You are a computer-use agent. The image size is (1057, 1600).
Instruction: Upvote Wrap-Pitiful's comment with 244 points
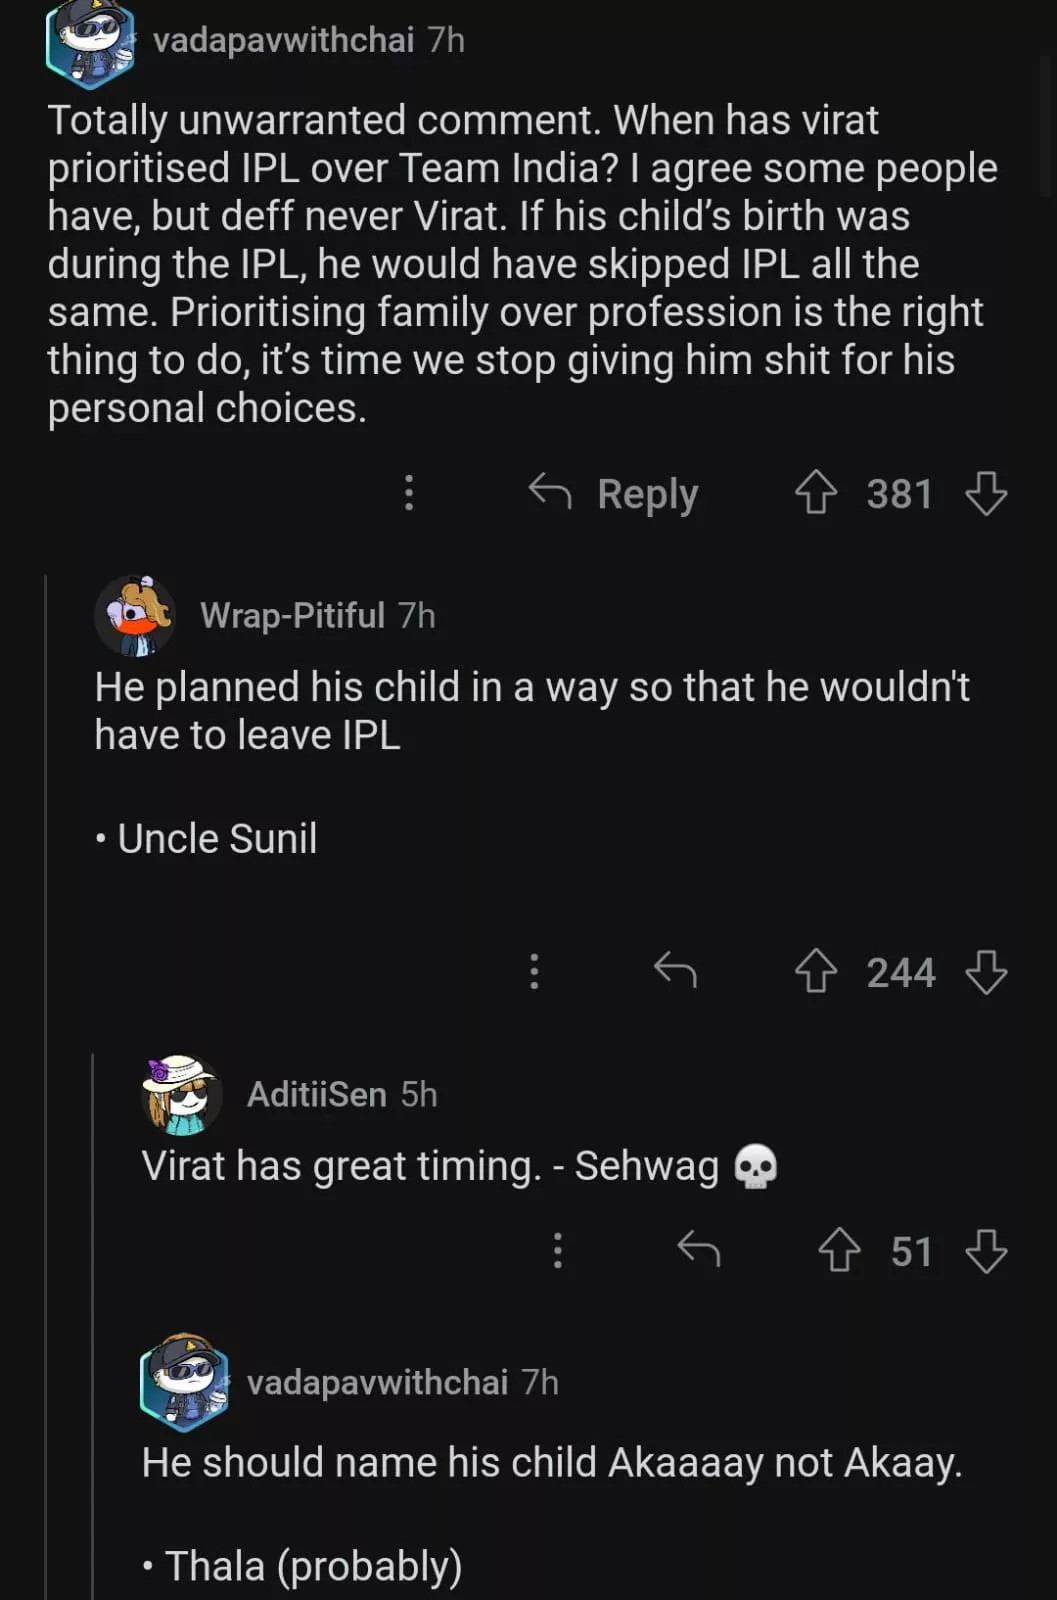click(x=816, y=971)
